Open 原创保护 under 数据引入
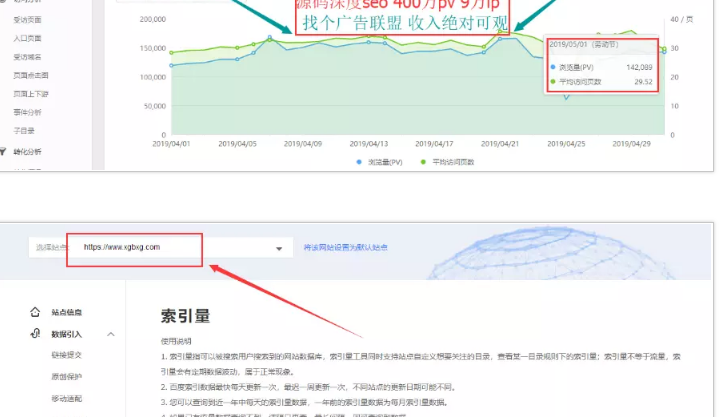The height and width of the screenshot is (417, 724). click(x=66, y=377)
